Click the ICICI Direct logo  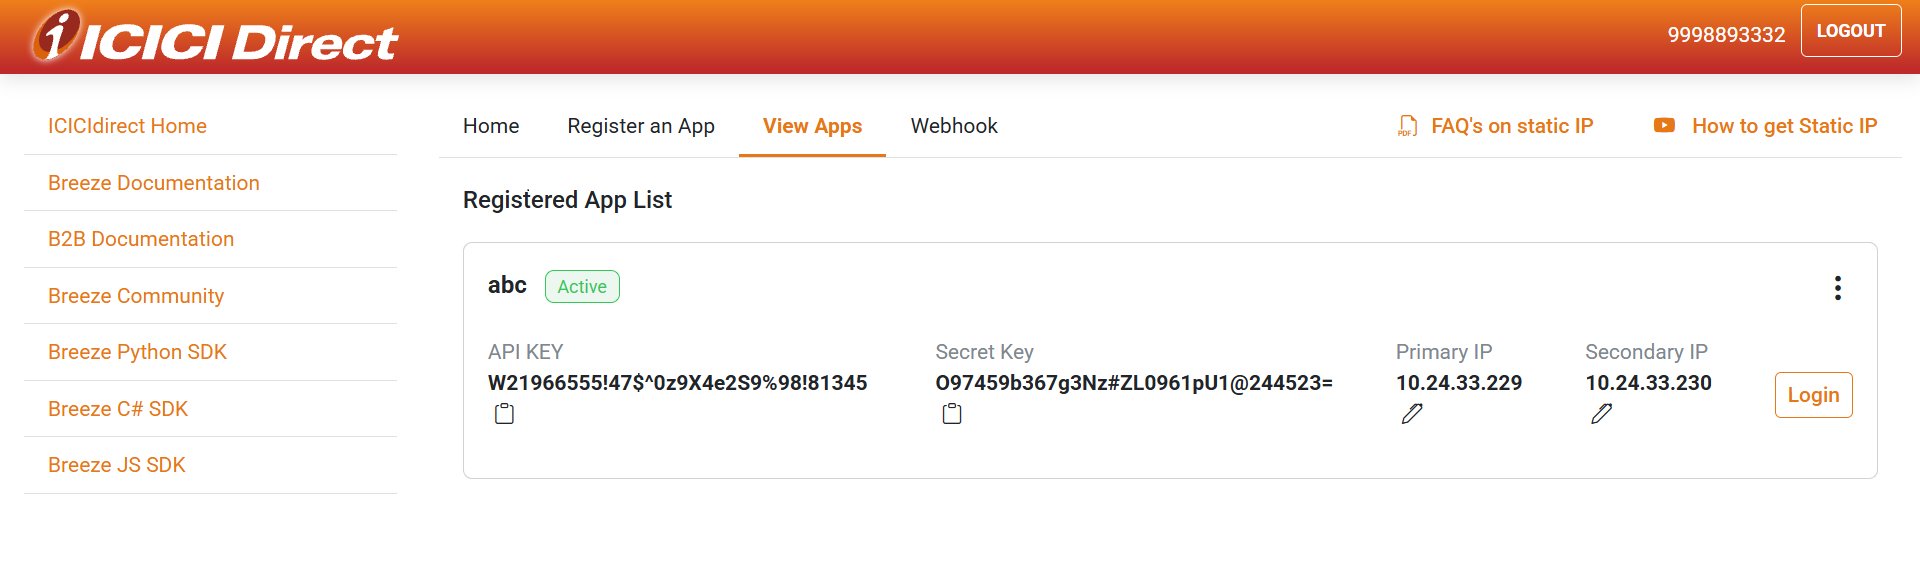point(215,37)
